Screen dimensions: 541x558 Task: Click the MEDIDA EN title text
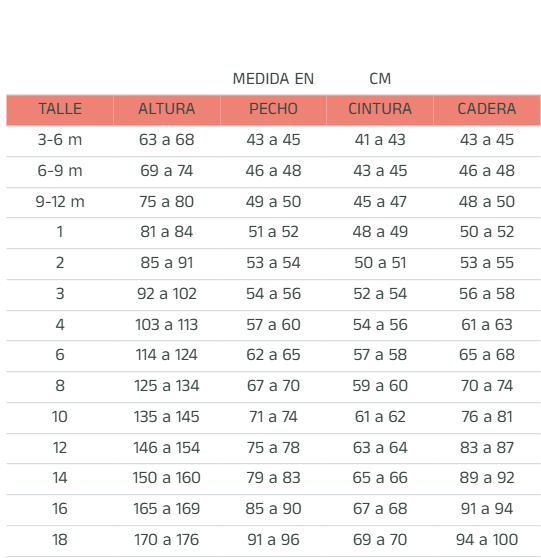coord(273,79)
